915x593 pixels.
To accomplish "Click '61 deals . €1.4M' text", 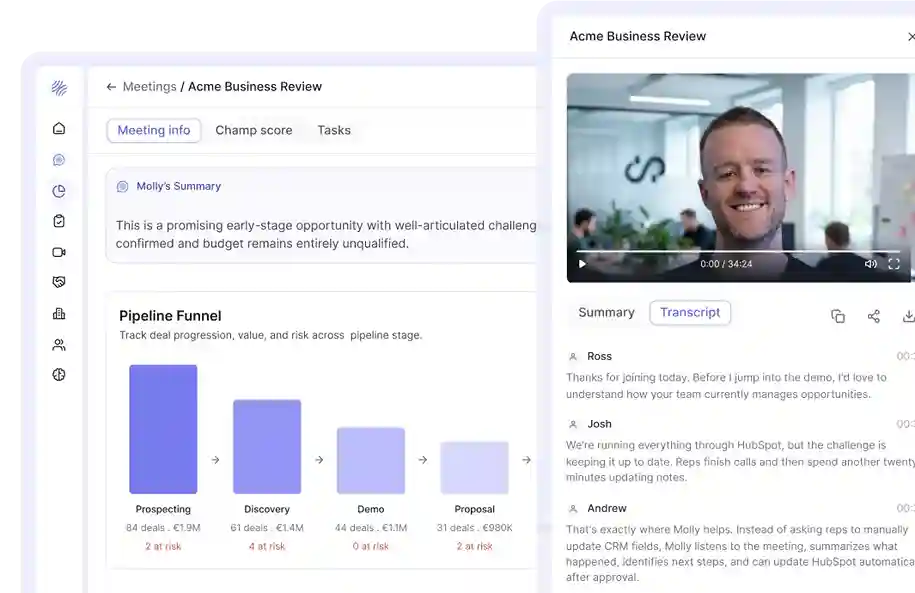I will click(x=267, y=528).
